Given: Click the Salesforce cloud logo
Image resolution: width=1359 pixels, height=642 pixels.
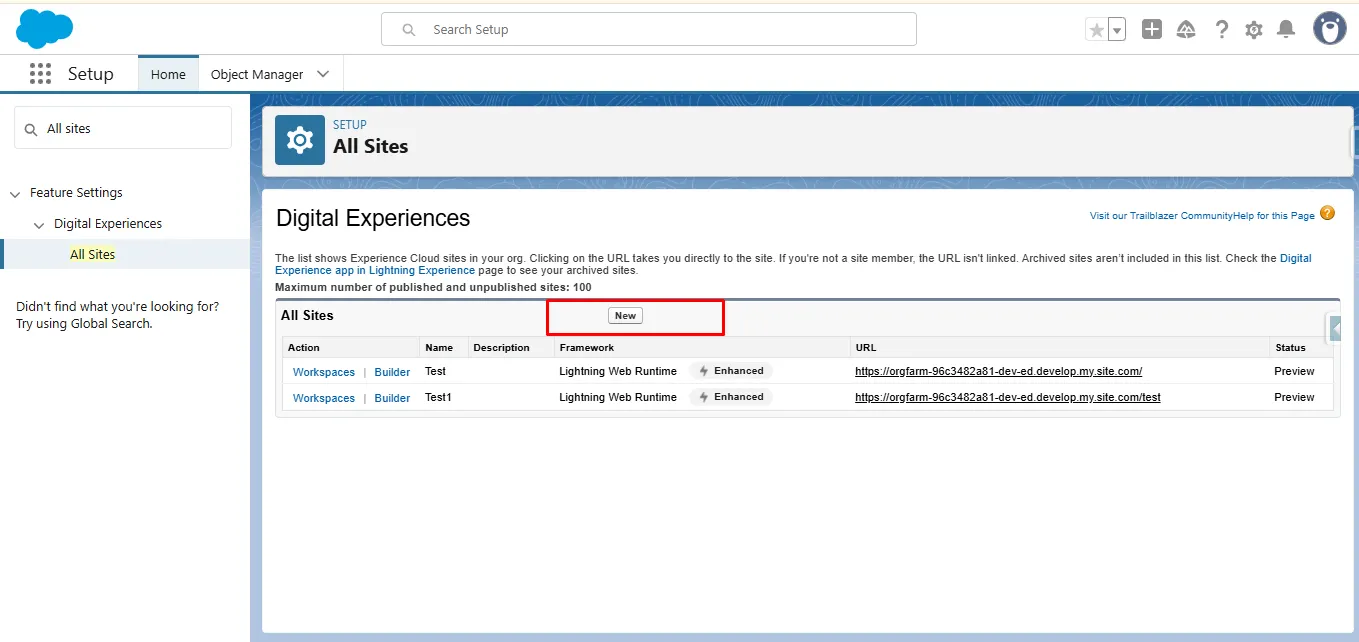Looking at the screenshot, I should pos(44,28).
